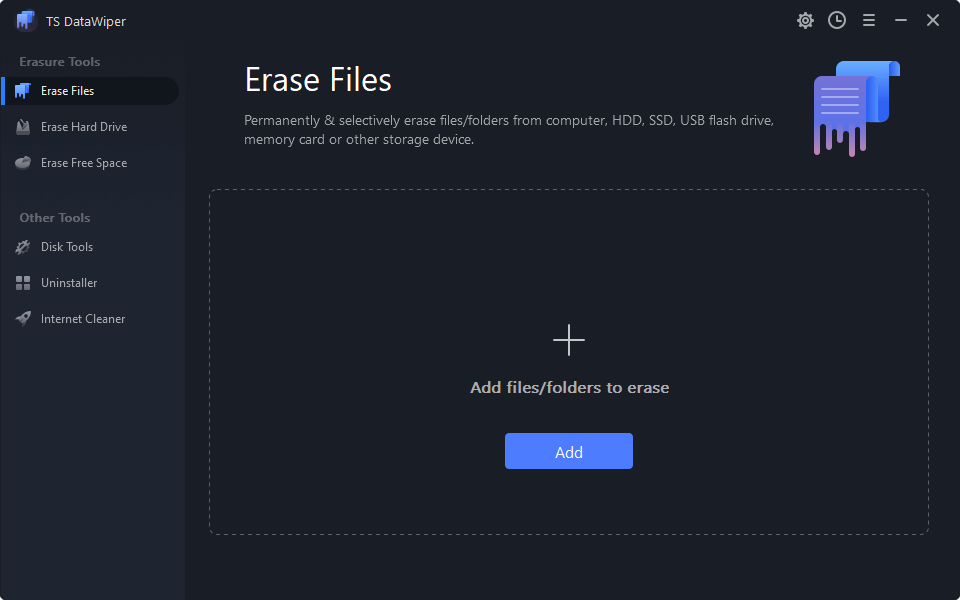
Task: Select the Other Tools section header
Action: 54,217
